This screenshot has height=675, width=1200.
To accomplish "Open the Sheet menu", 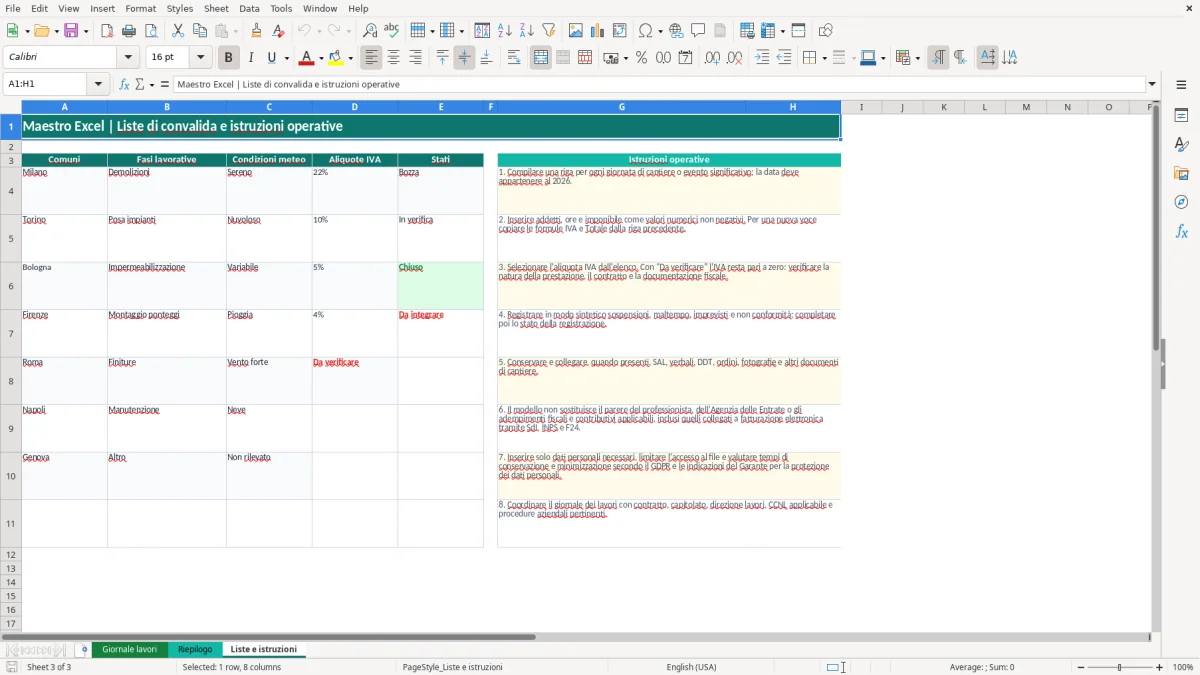I will pyautogui.click(x=216, y=8).
